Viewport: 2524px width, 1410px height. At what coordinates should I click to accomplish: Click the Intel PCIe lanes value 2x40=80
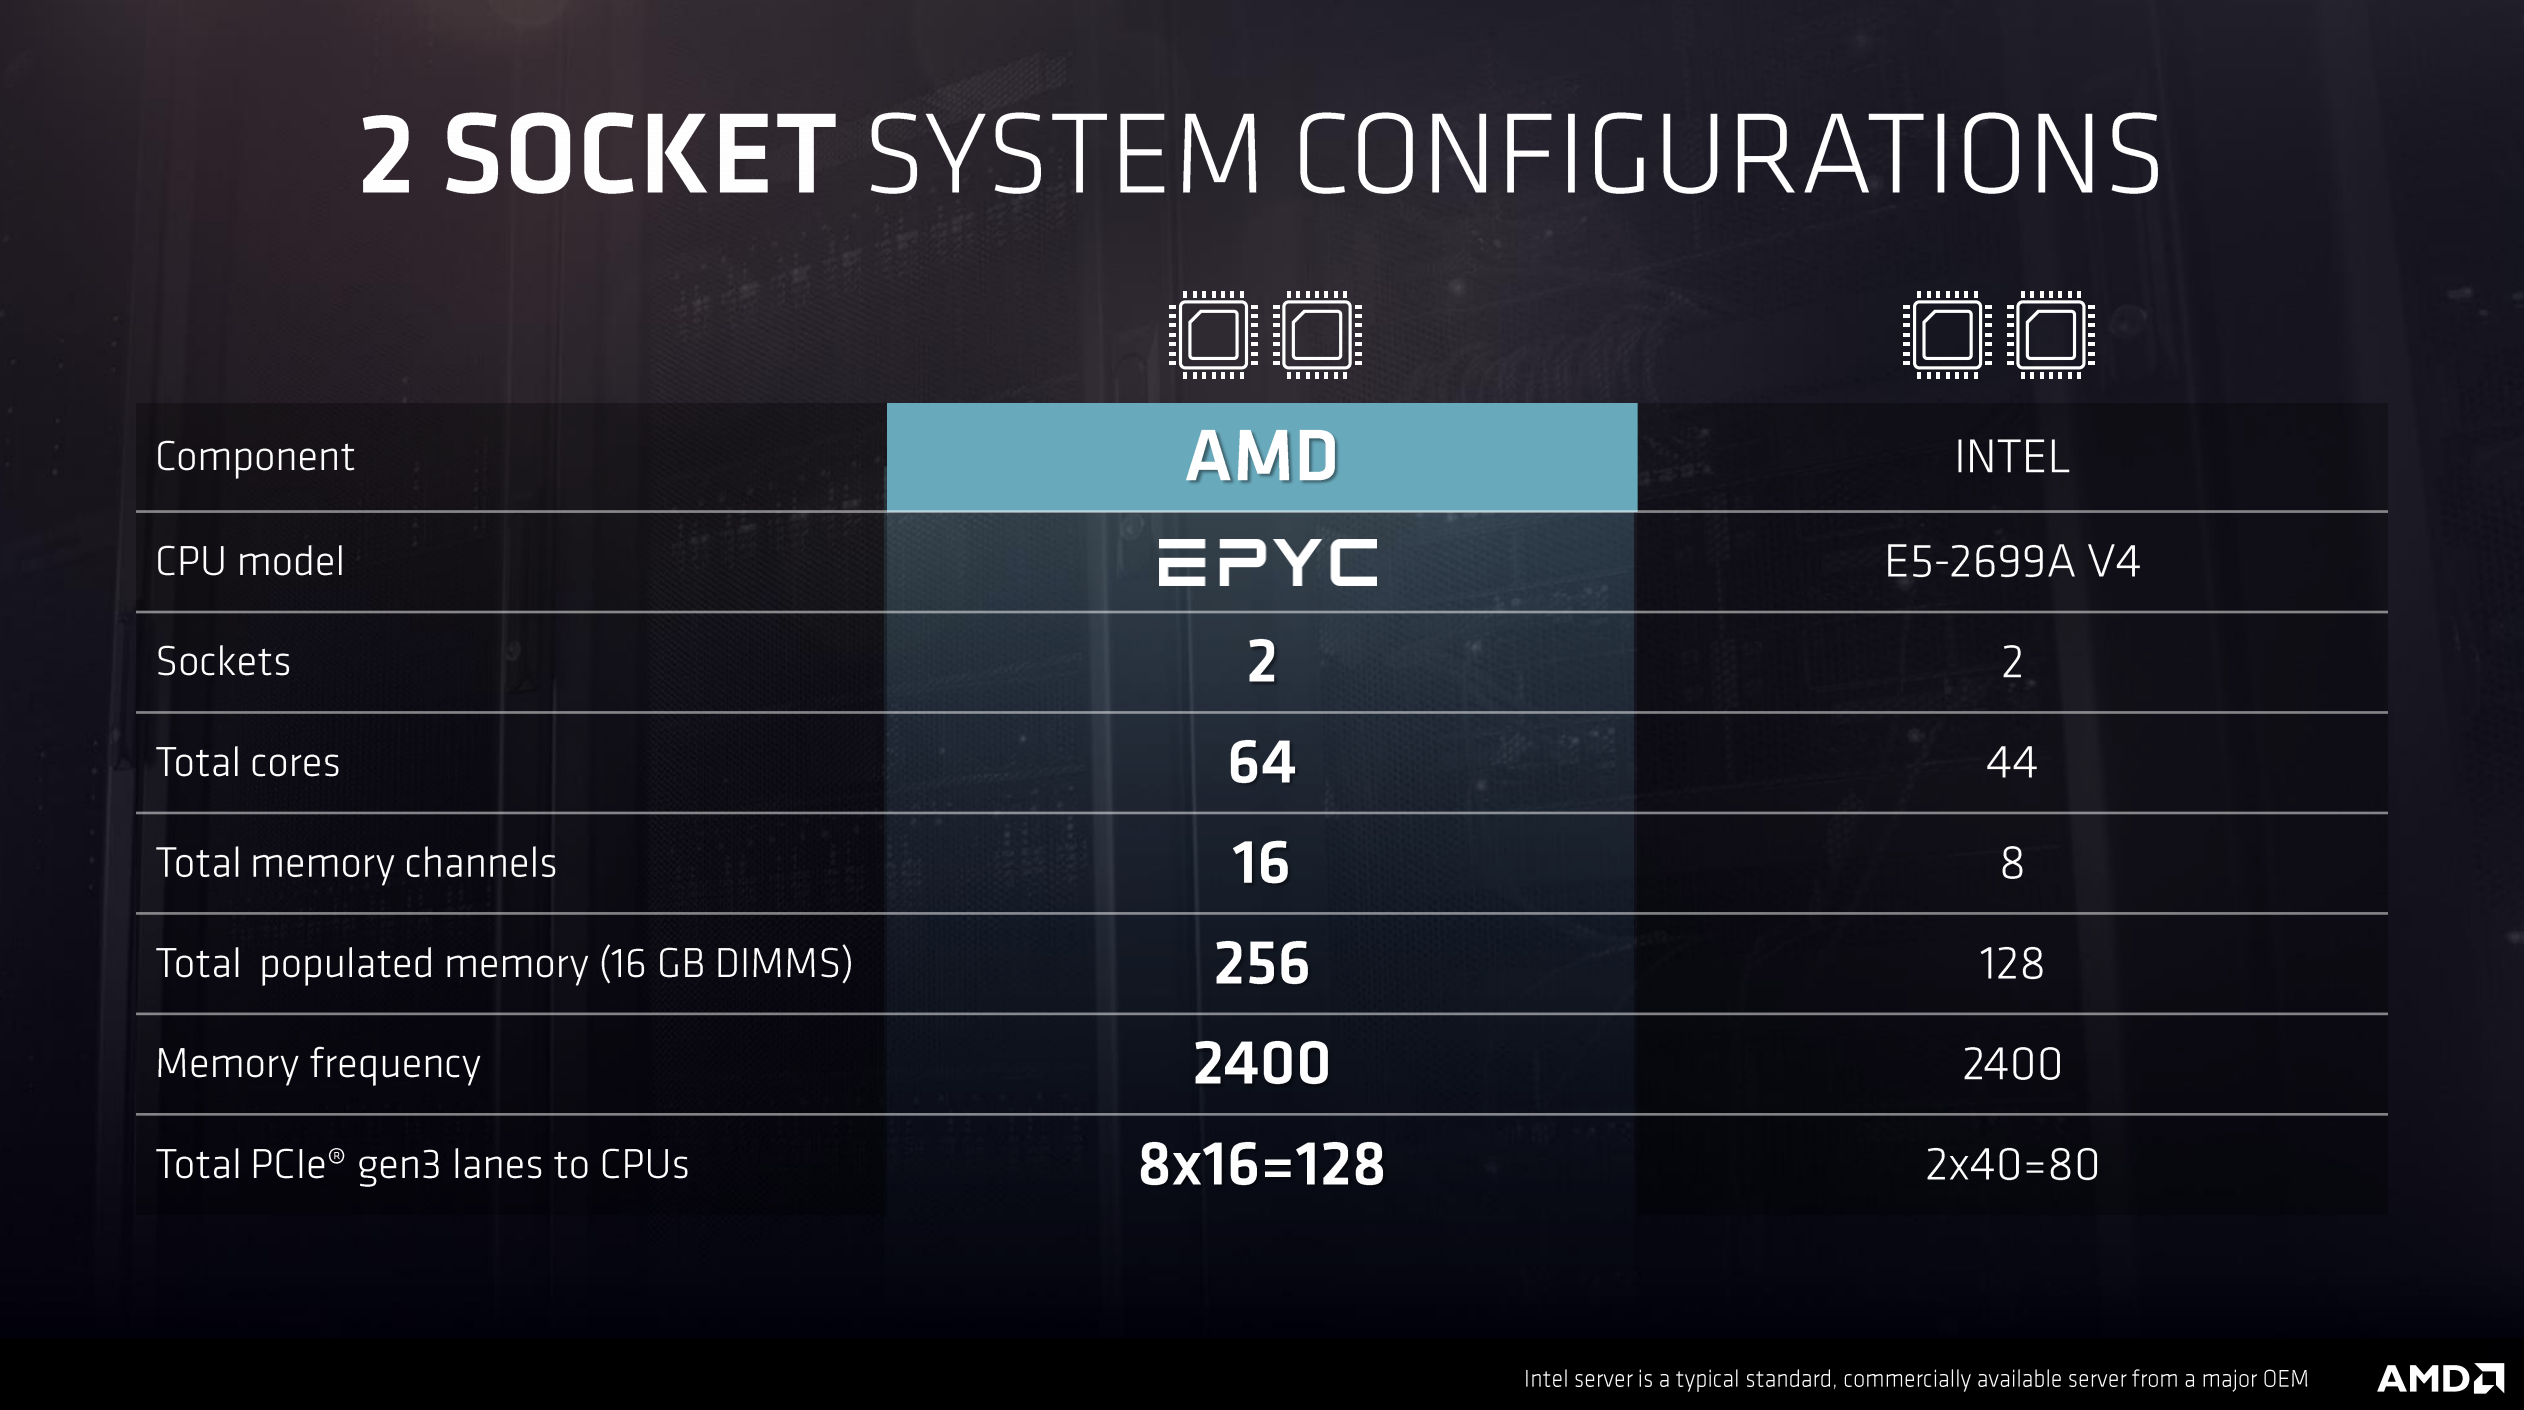[x=2011, y=1165]
